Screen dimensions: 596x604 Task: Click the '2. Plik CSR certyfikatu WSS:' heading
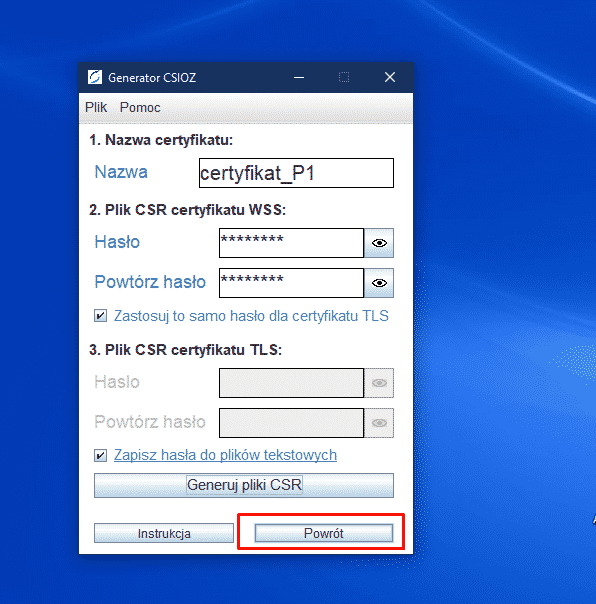pos(188,210)
